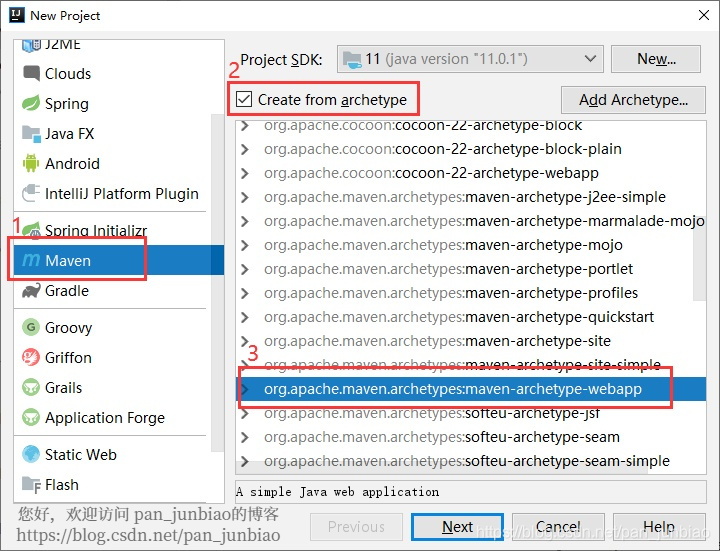Click the Help button

pos(659,527)
